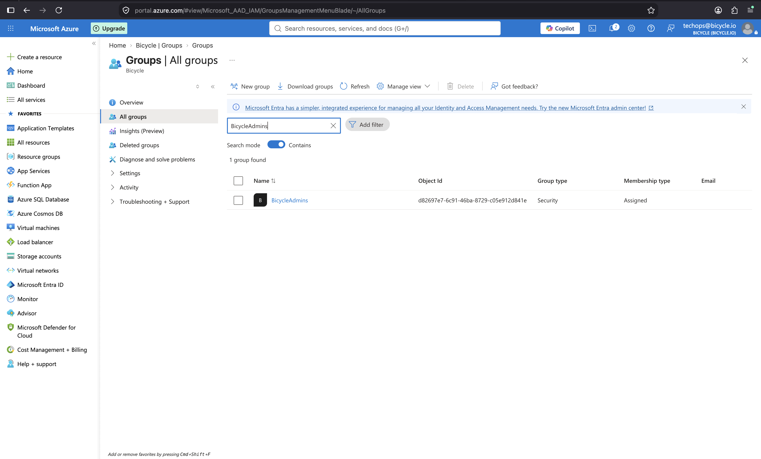Open the blade ellipsis more options
Viewport: 761px width, 459px height.
pyautogui.click(x=232, y=61)
